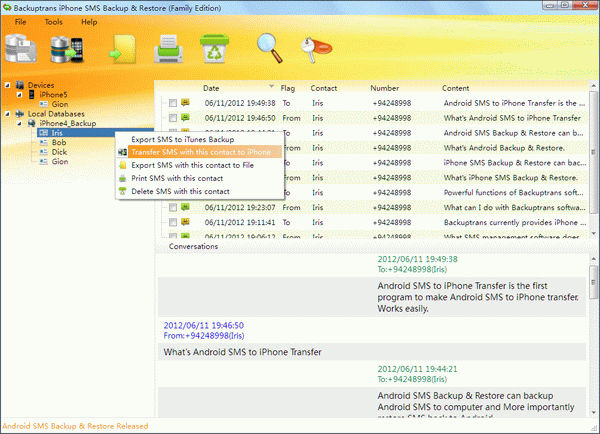Click the Contact column header

(x=324, y=88)
